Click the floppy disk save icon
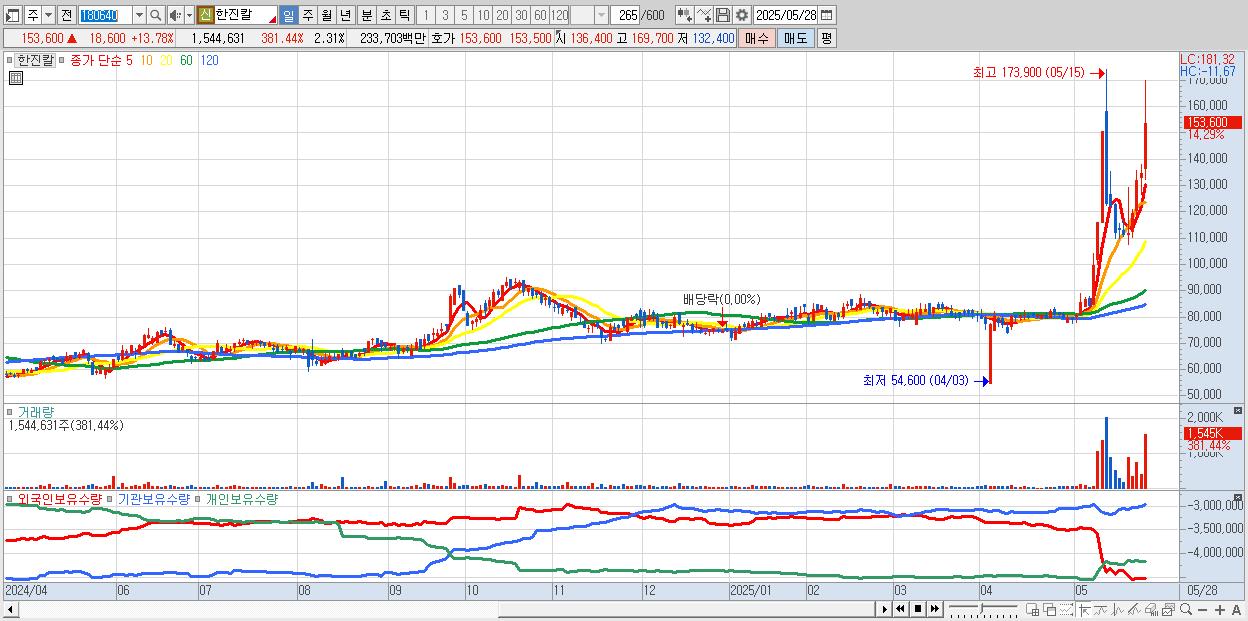Screen dimensions: 1248x621 [x=723, y=15]
